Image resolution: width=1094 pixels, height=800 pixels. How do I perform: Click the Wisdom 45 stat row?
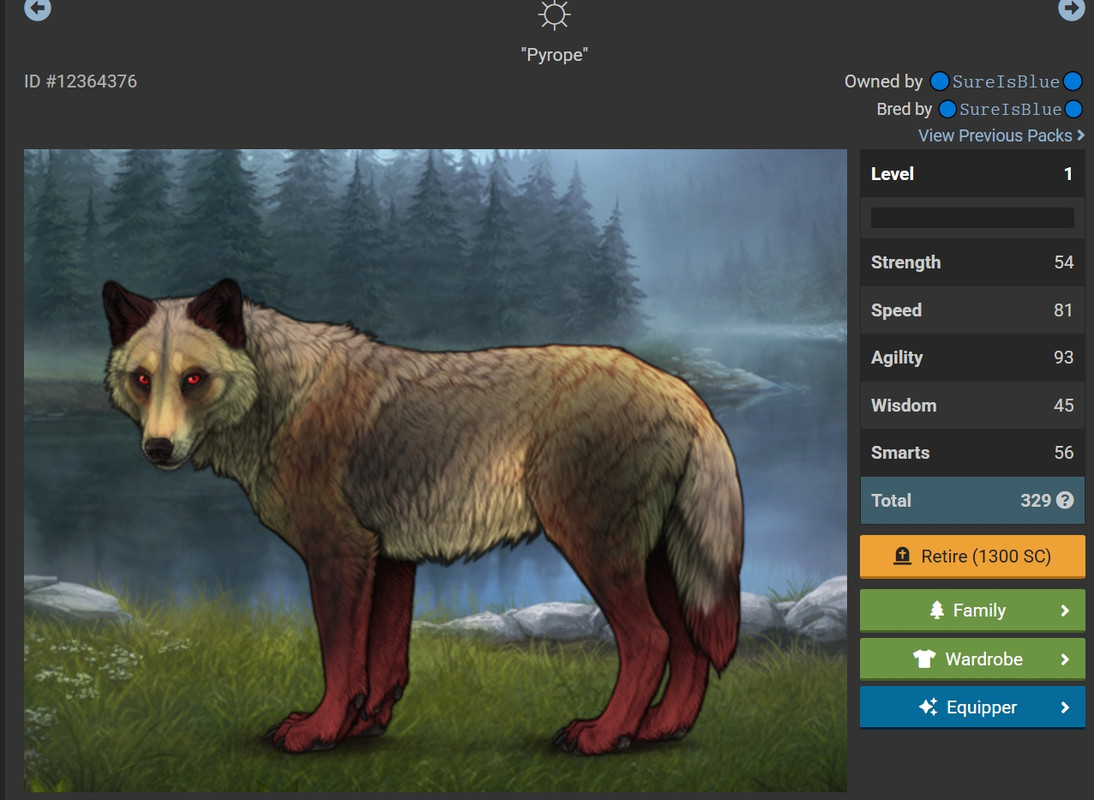[972, 405]
